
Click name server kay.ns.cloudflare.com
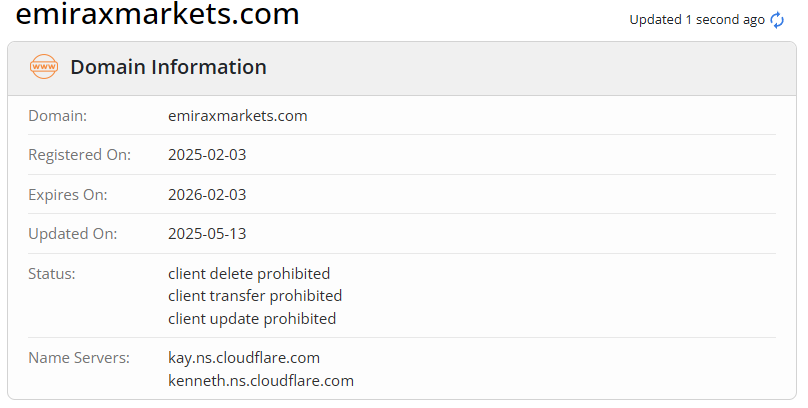(244, 358)
